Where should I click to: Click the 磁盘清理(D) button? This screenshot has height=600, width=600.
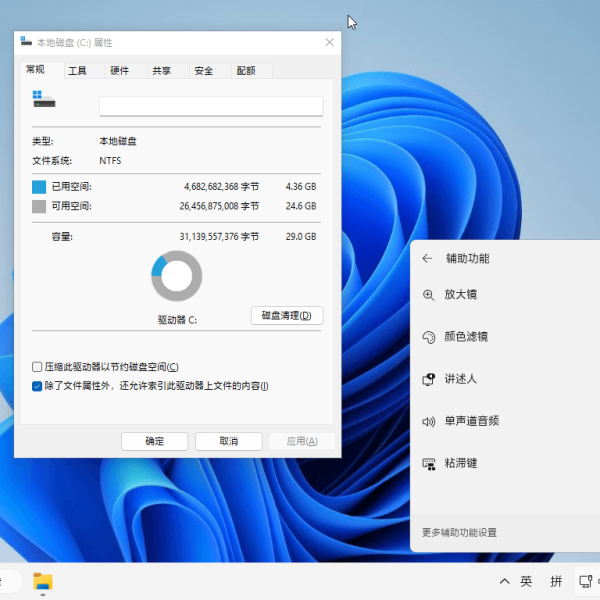click(287, 316)
